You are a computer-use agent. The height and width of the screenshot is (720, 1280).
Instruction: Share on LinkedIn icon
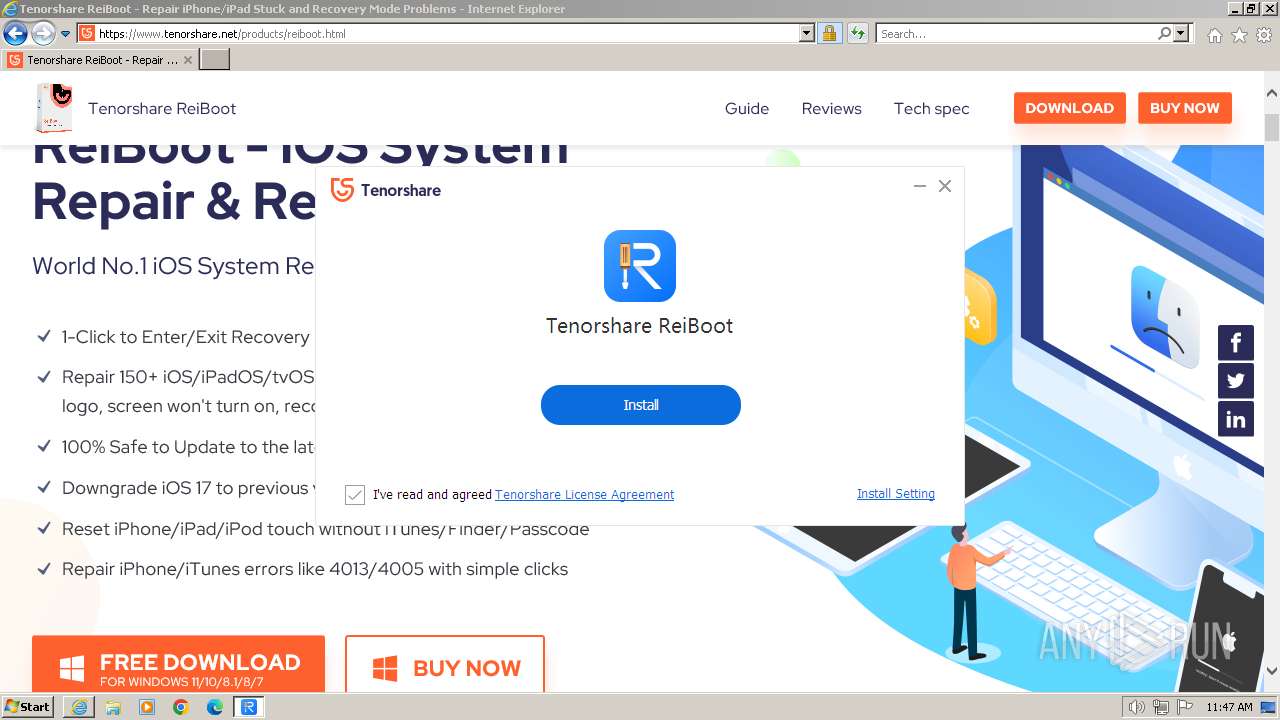pos(1235,419)
